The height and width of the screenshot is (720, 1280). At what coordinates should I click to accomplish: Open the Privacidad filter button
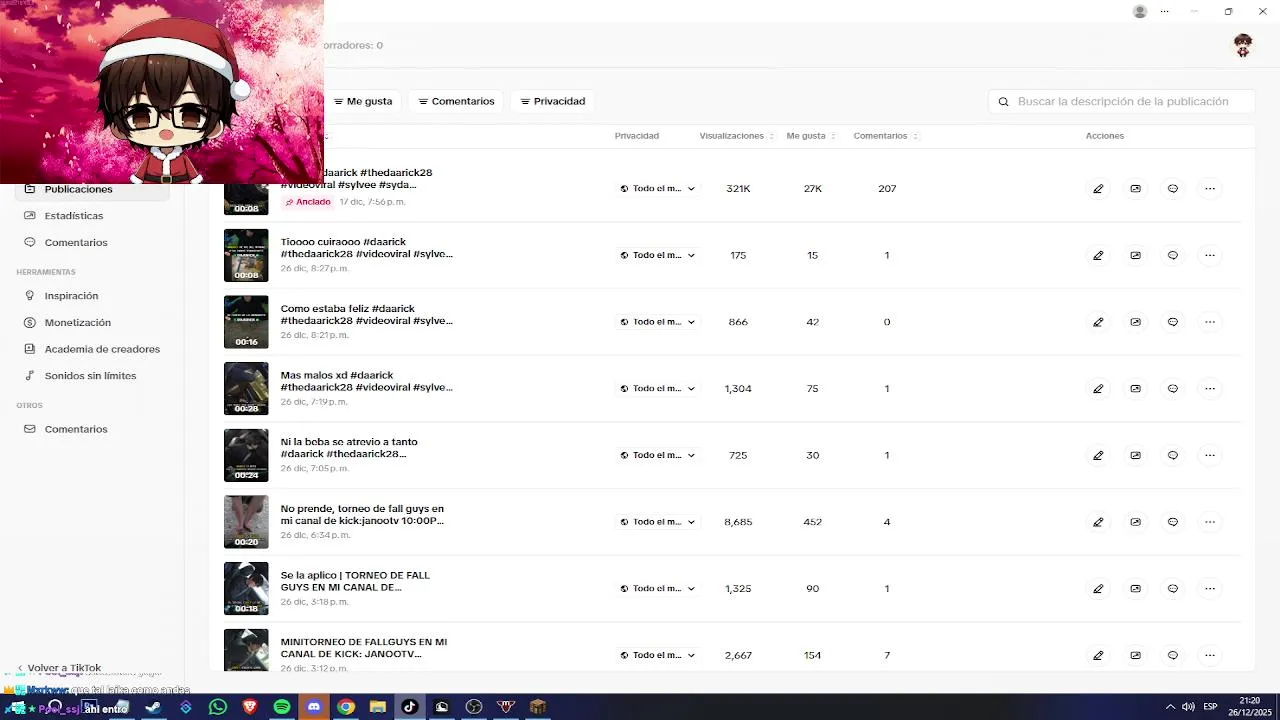pyautogui.click(x=553, y=101)
